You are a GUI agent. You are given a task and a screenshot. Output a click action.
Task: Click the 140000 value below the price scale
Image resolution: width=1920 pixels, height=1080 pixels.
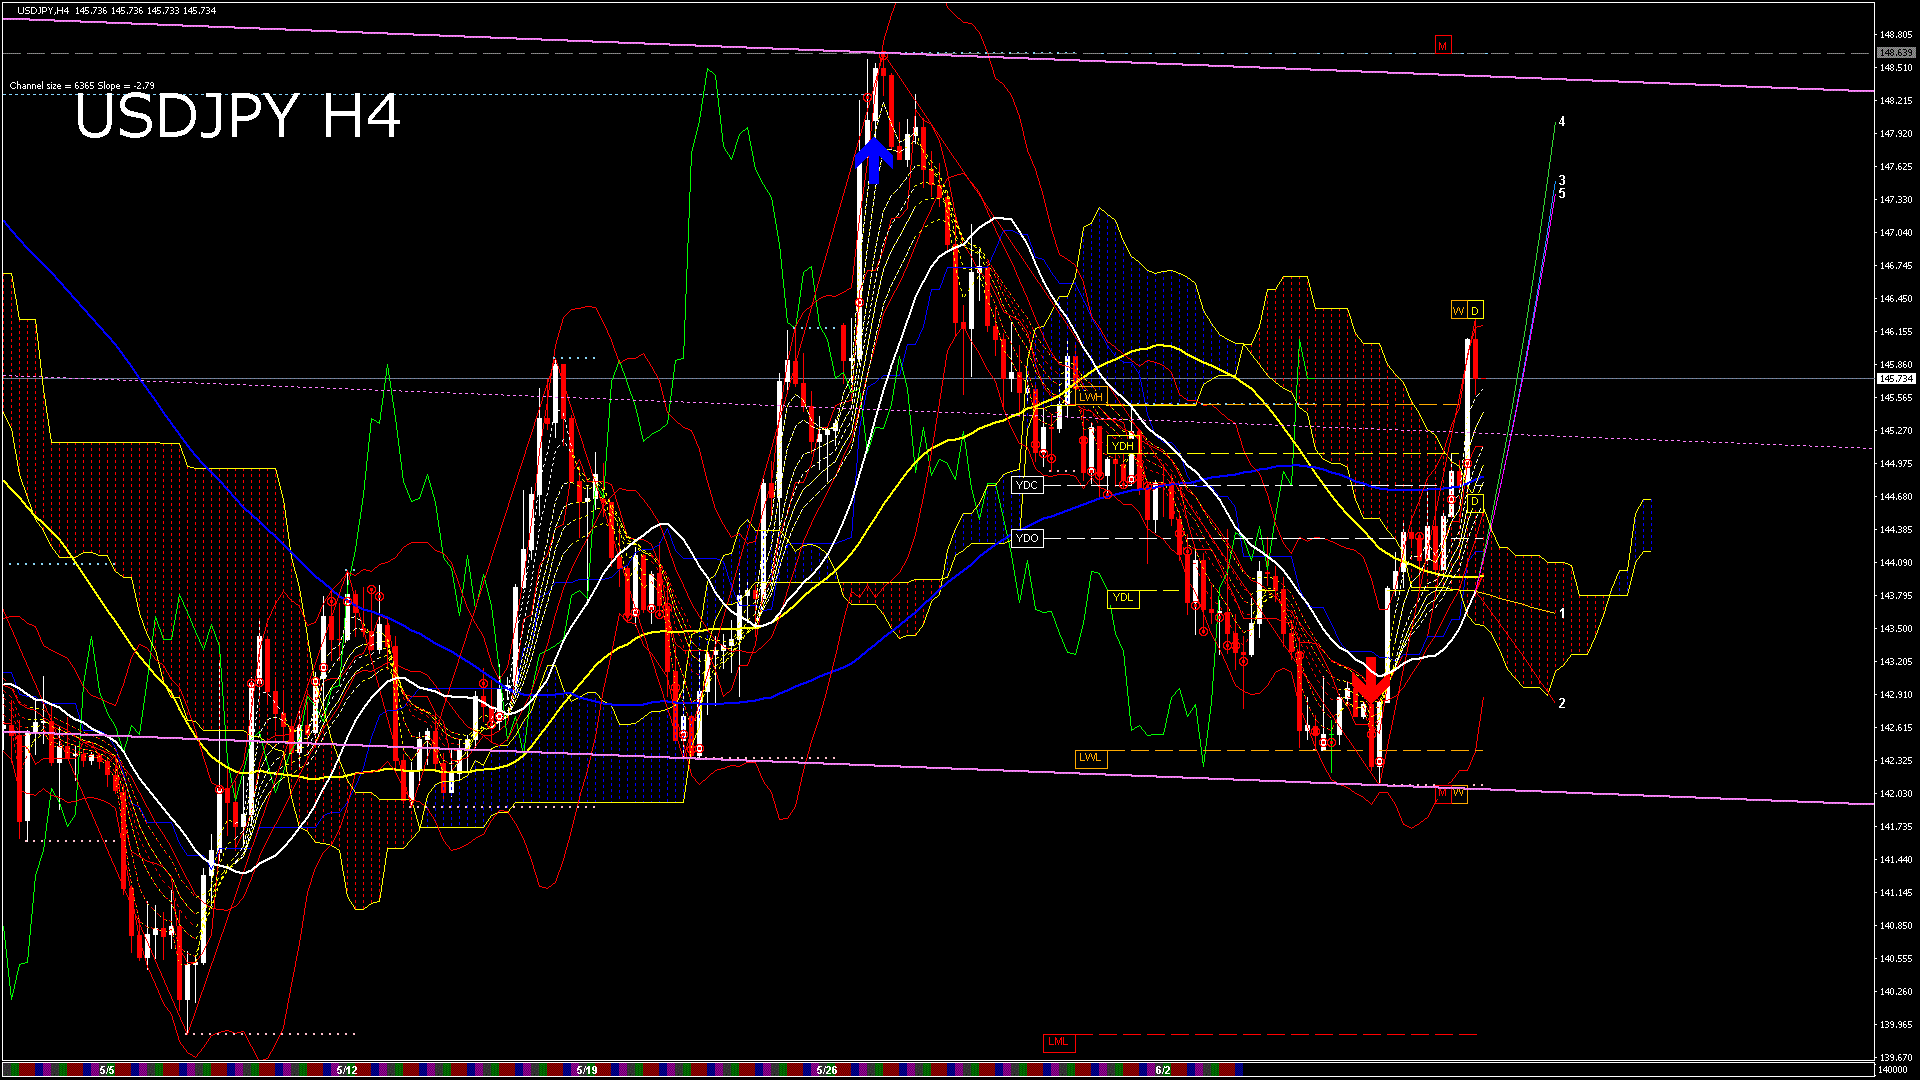point(1893,1070)
